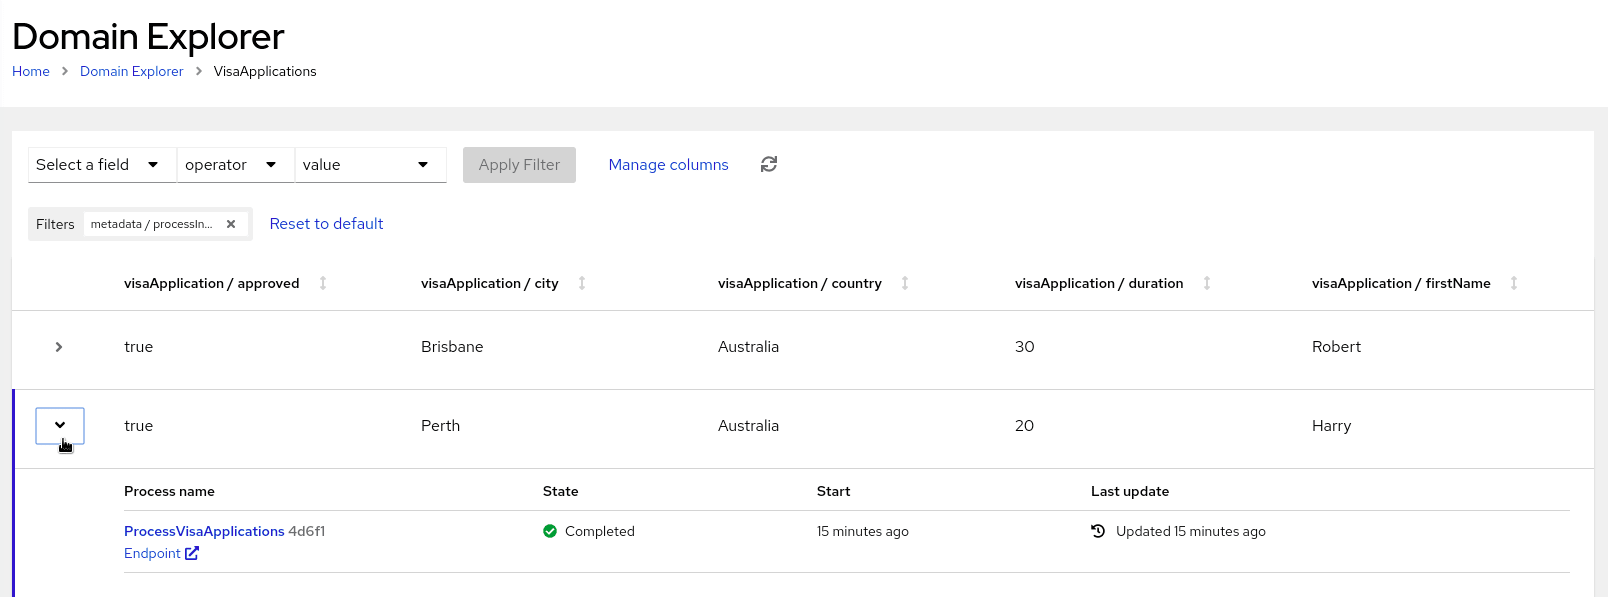Go to Home breadcrumb

pyautogui.click(x=31, y=71)
